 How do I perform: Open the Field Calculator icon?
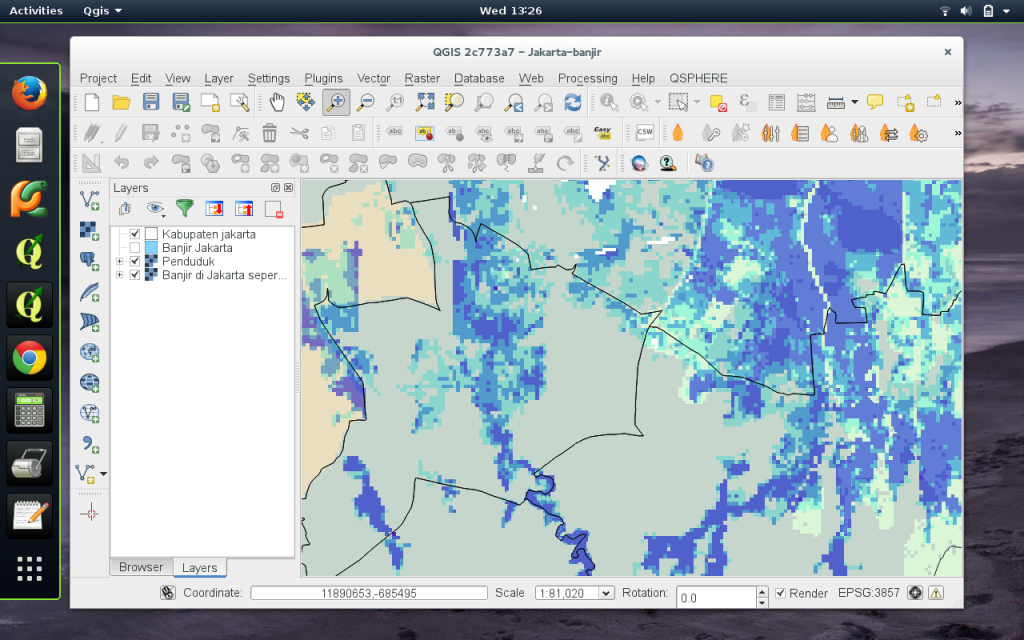(808, 101)
